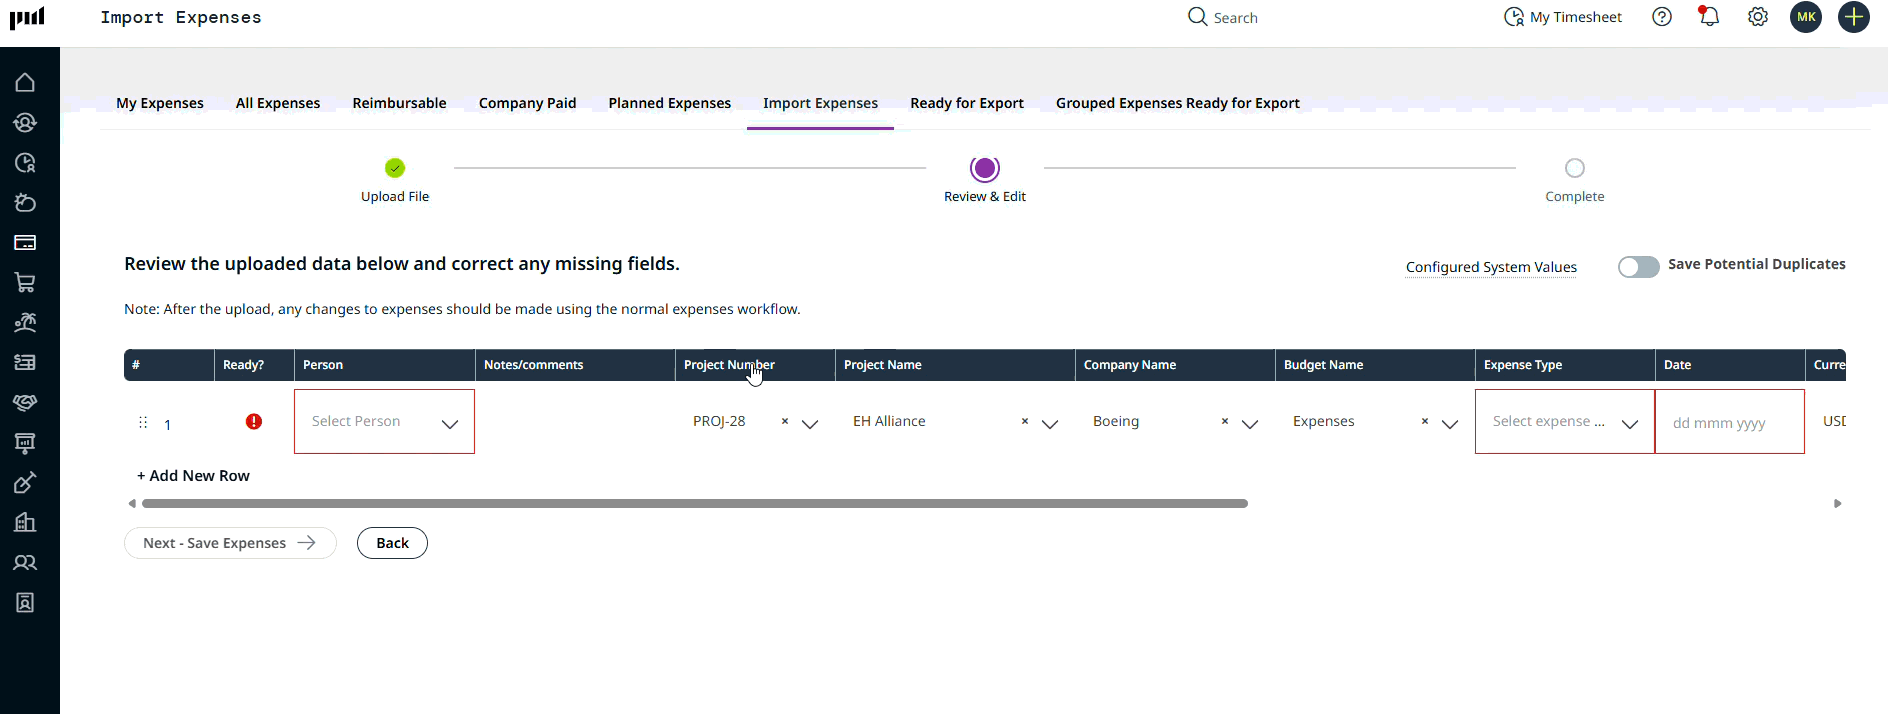
Task: Click the Expense Type column header
Action: click(1565, 365)
